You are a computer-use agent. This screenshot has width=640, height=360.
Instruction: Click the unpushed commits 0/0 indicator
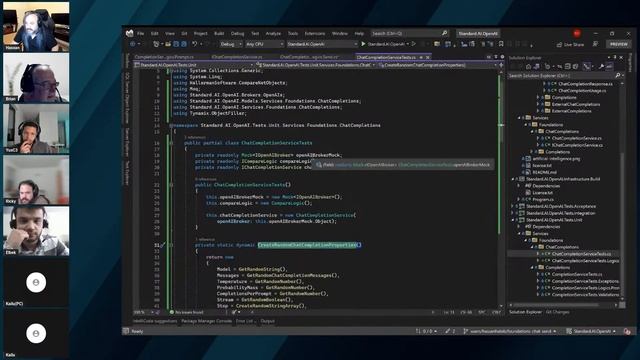click(x=426, y=331)
